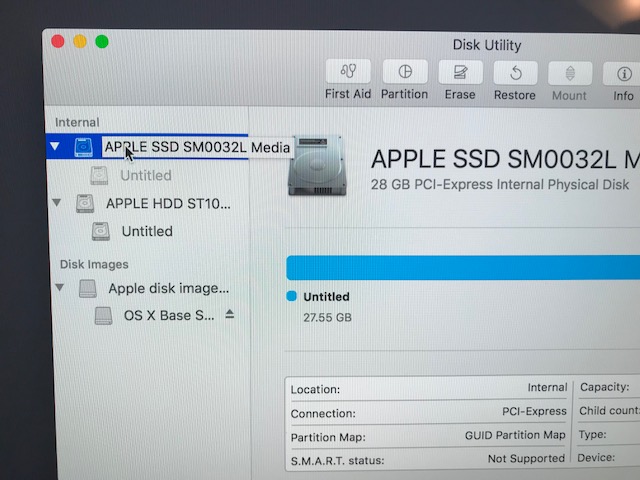Viewport: 640px width, 480px height.
Task: Click the Apple disk image icon
Action: coord(88,289)
